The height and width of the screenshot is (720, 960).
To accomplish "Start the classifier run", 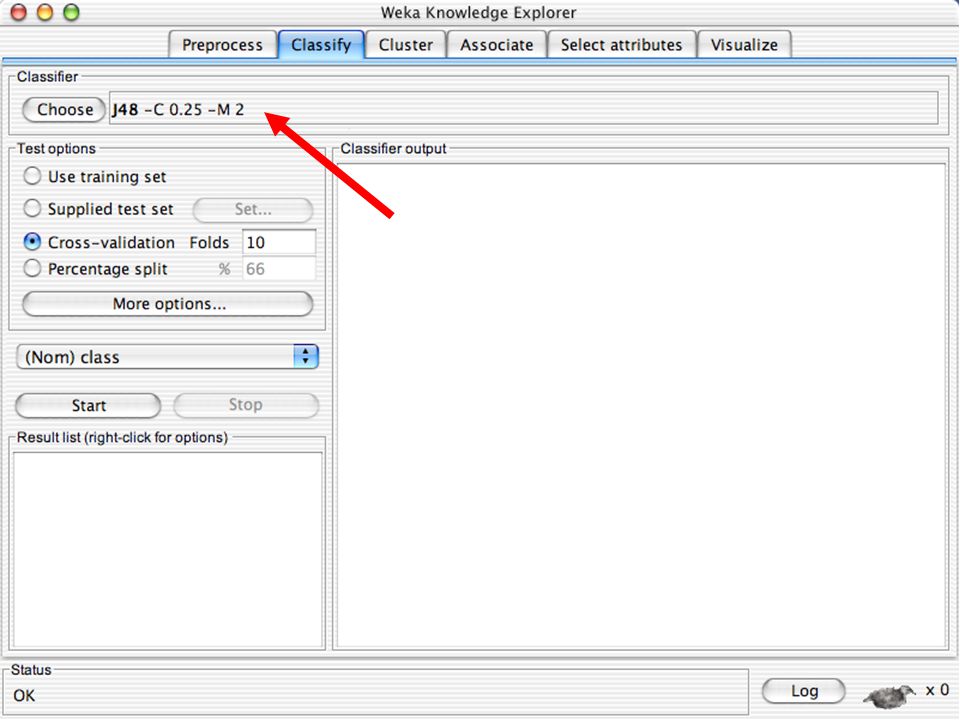I will coord(88,405).
